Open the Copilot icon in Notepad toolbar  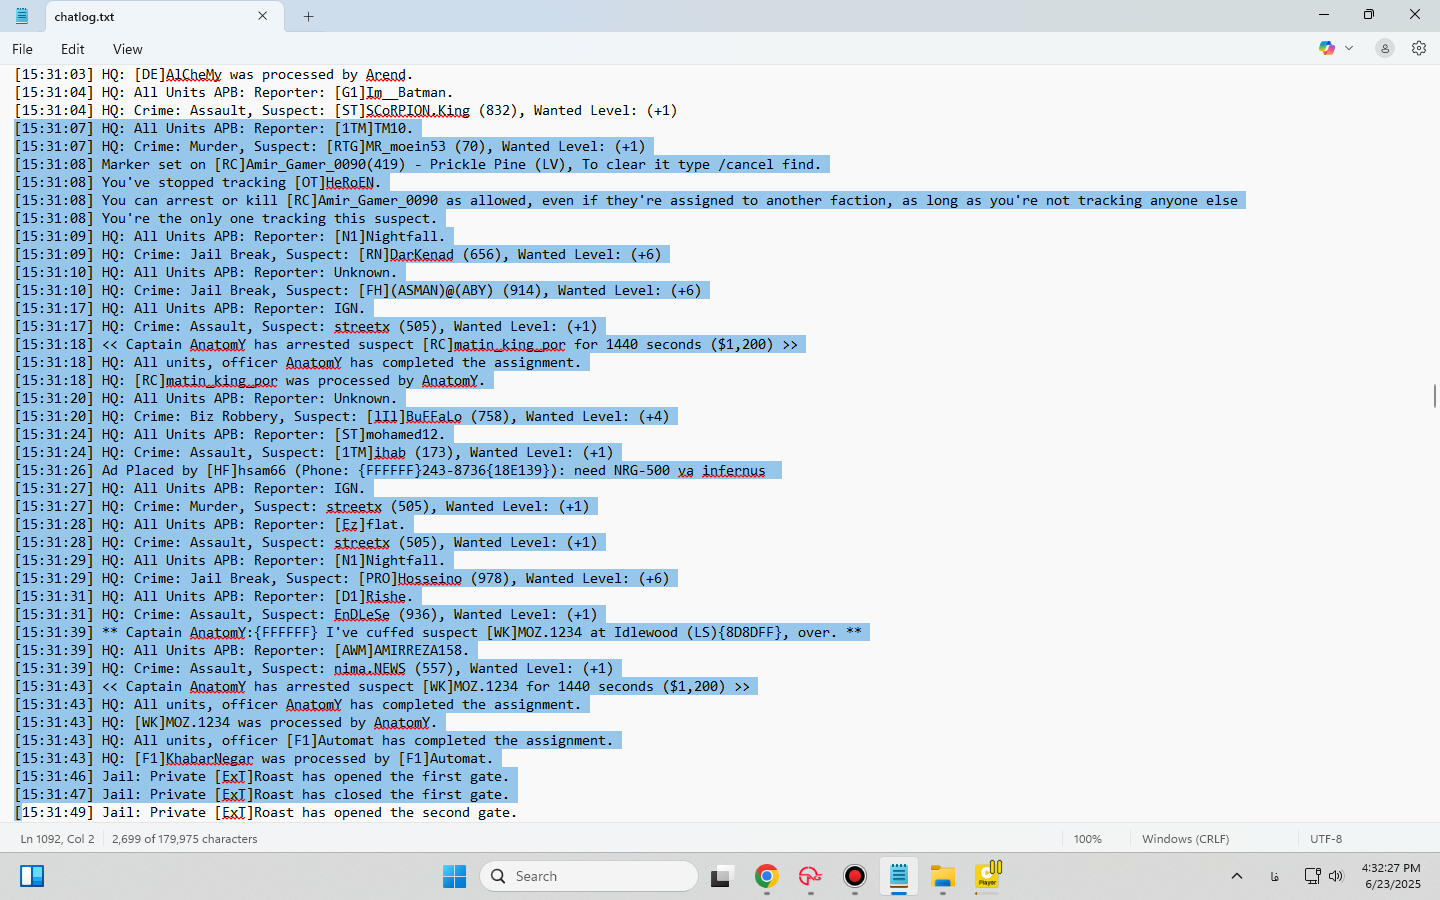coord(1326,48)
